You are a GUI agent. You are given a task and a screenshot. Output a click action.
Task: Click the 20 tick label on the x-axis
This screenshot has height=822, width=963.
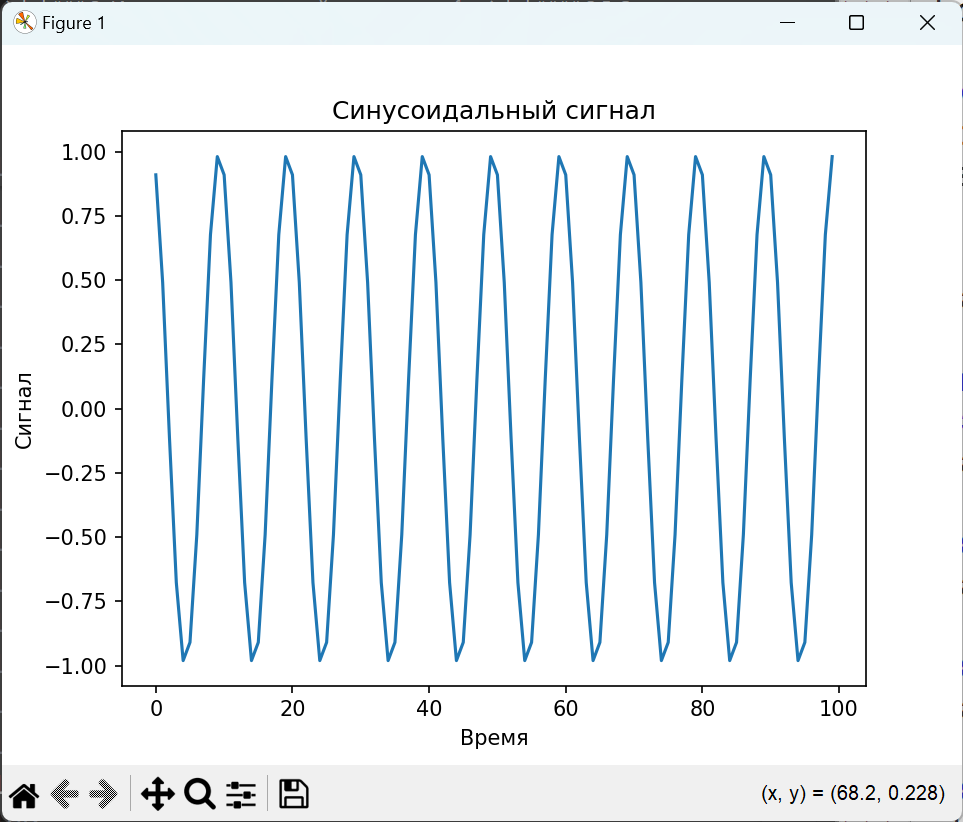(292, 708)
